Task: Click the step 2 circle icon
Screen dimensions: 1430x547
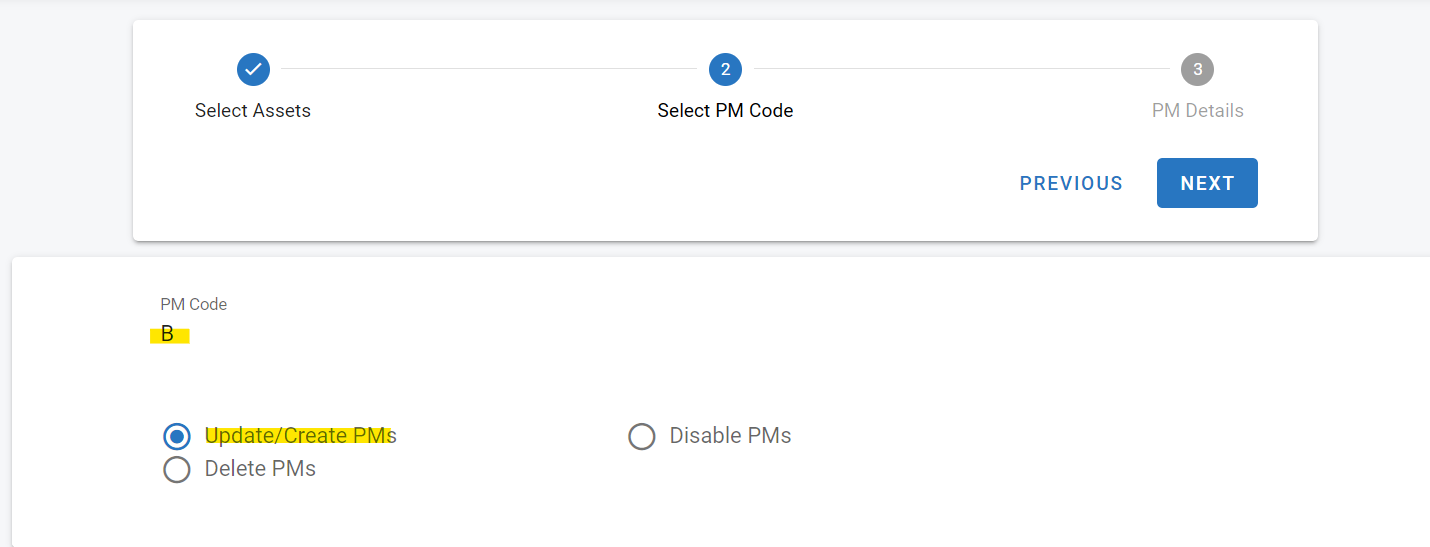Action: (725, 69)
